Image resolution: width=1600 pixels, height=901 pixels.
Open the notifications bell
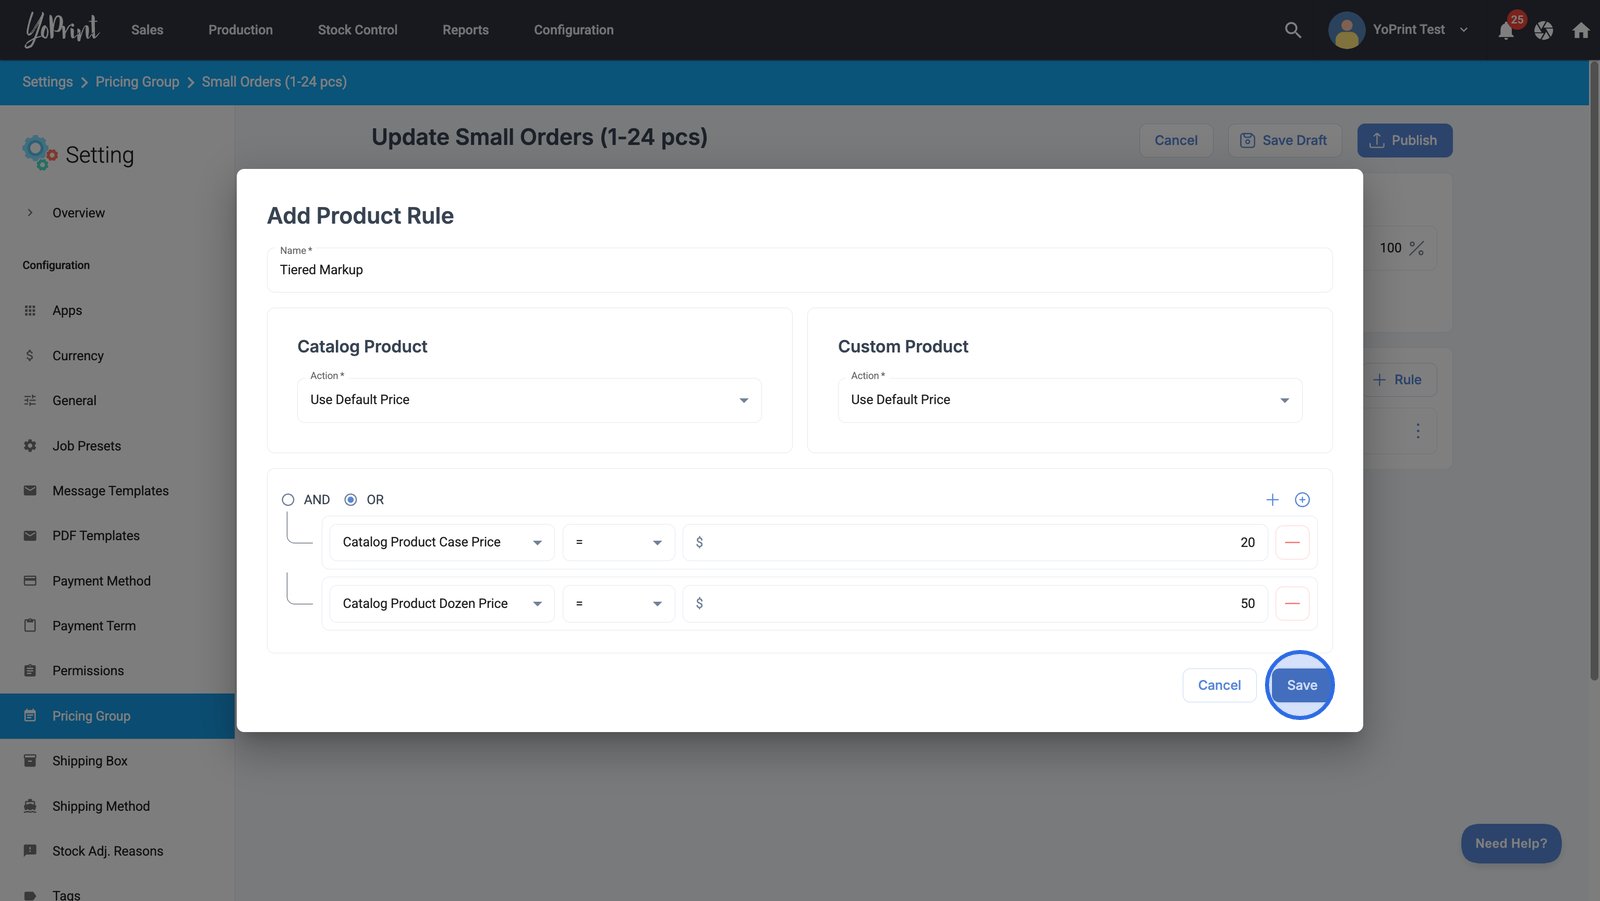[1506, 30]
